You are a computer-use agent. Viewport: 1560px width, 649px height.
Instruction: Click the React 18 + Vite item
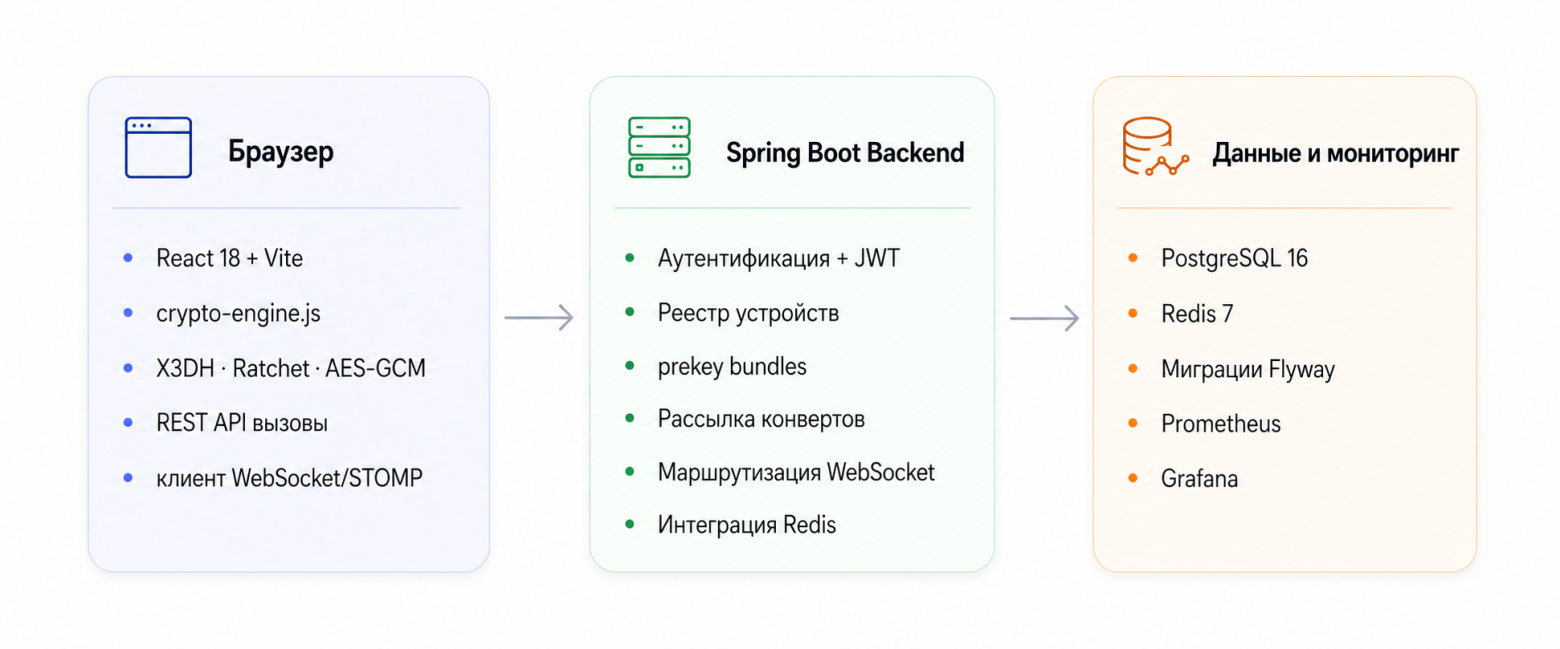tap(229, 258)
